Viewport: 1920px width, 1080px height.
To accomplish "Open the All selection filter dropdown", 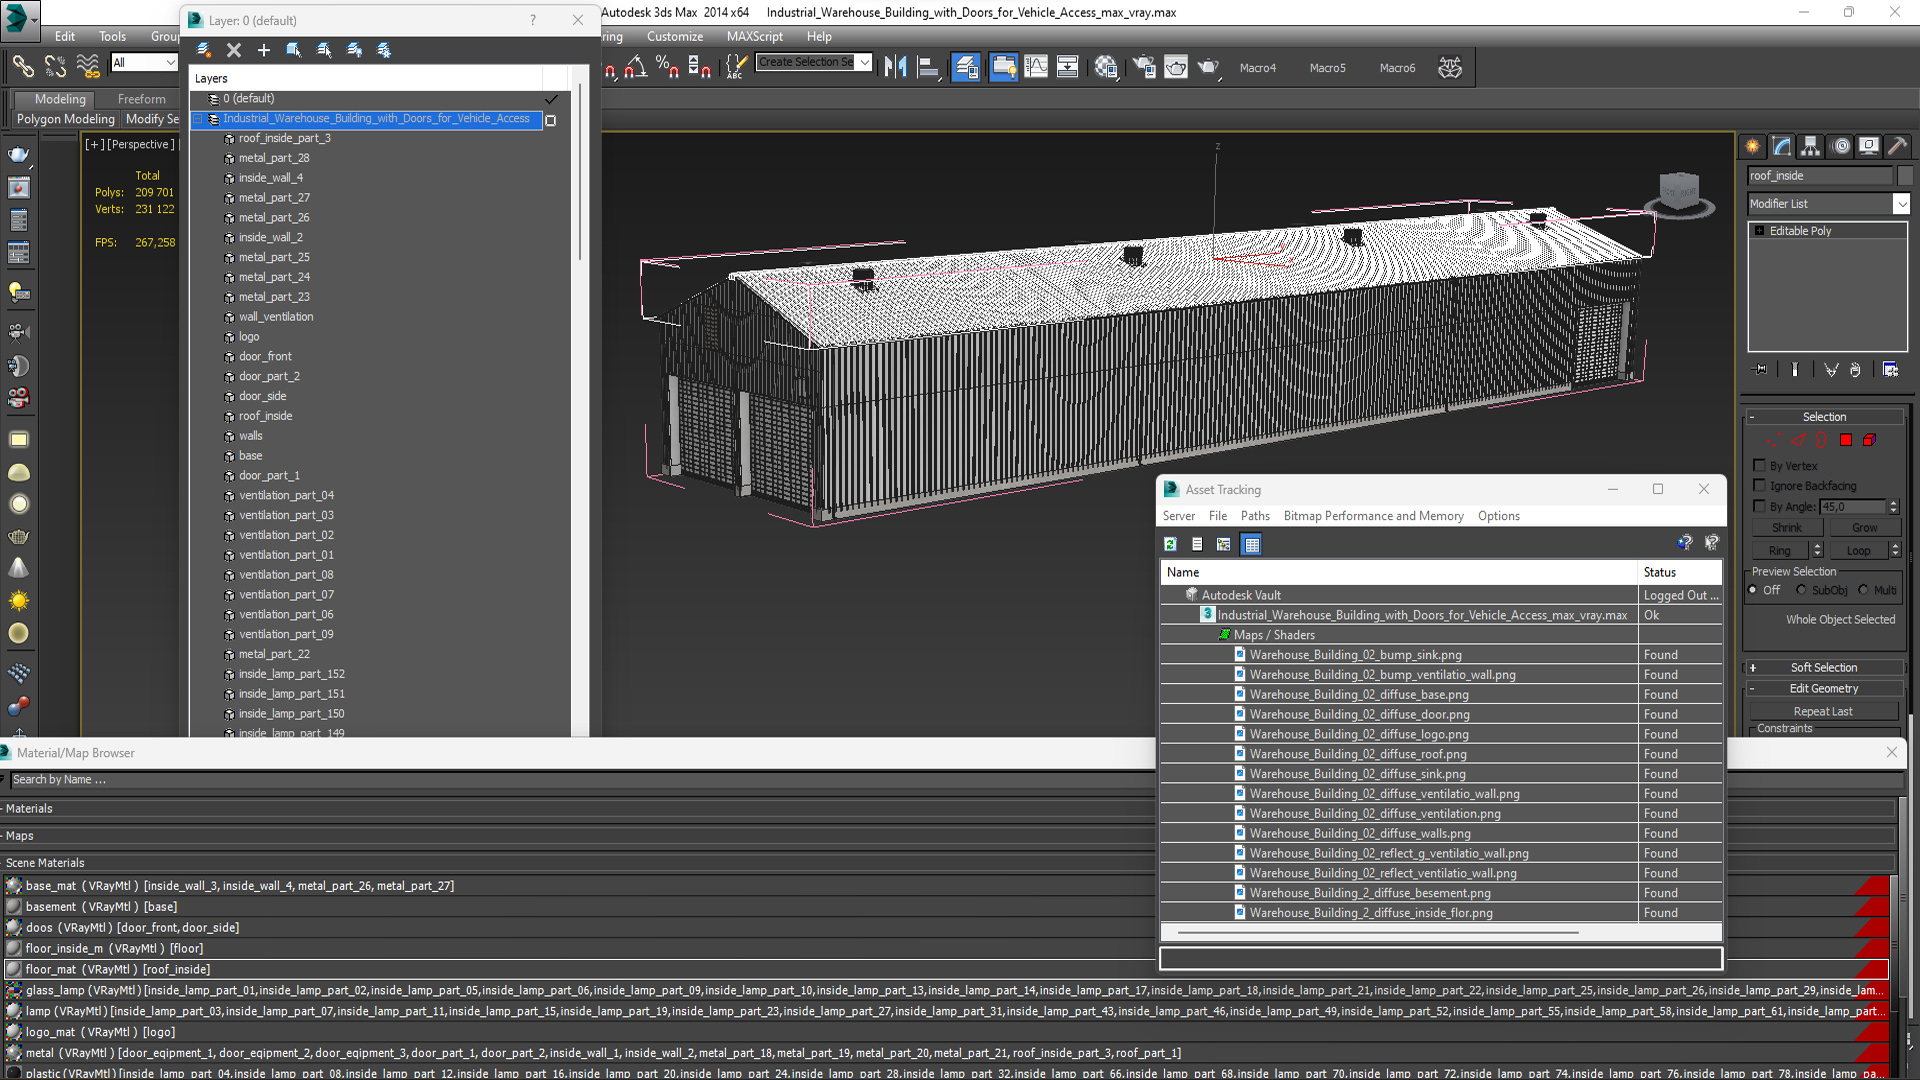I will pos(170,63).
